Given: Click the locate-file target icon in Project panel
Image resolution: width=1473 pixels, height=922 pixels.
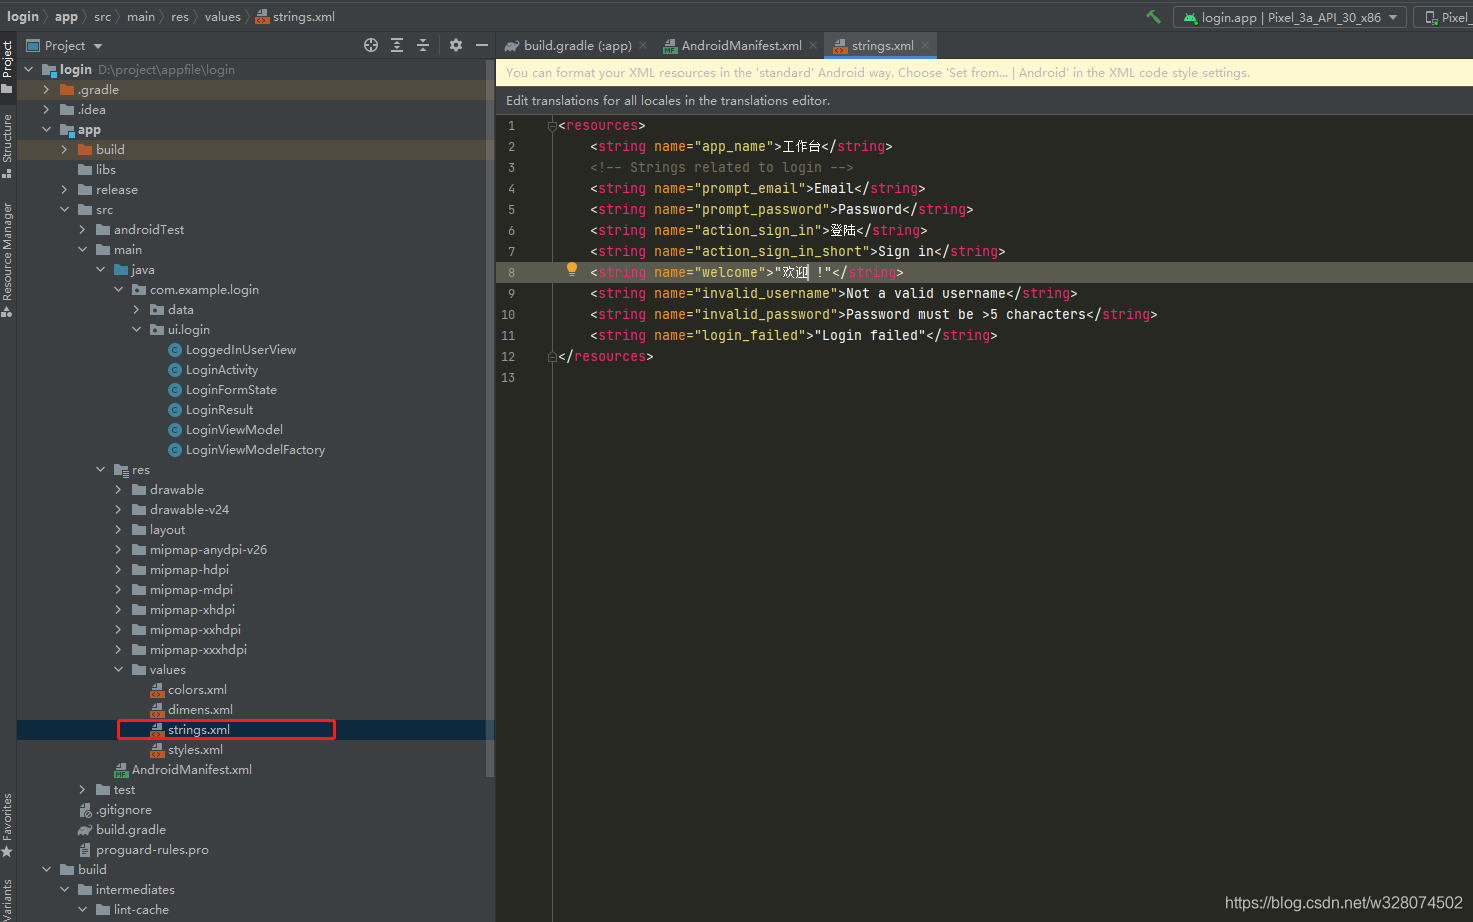Looking at the screenshot, I should [371, 45].
